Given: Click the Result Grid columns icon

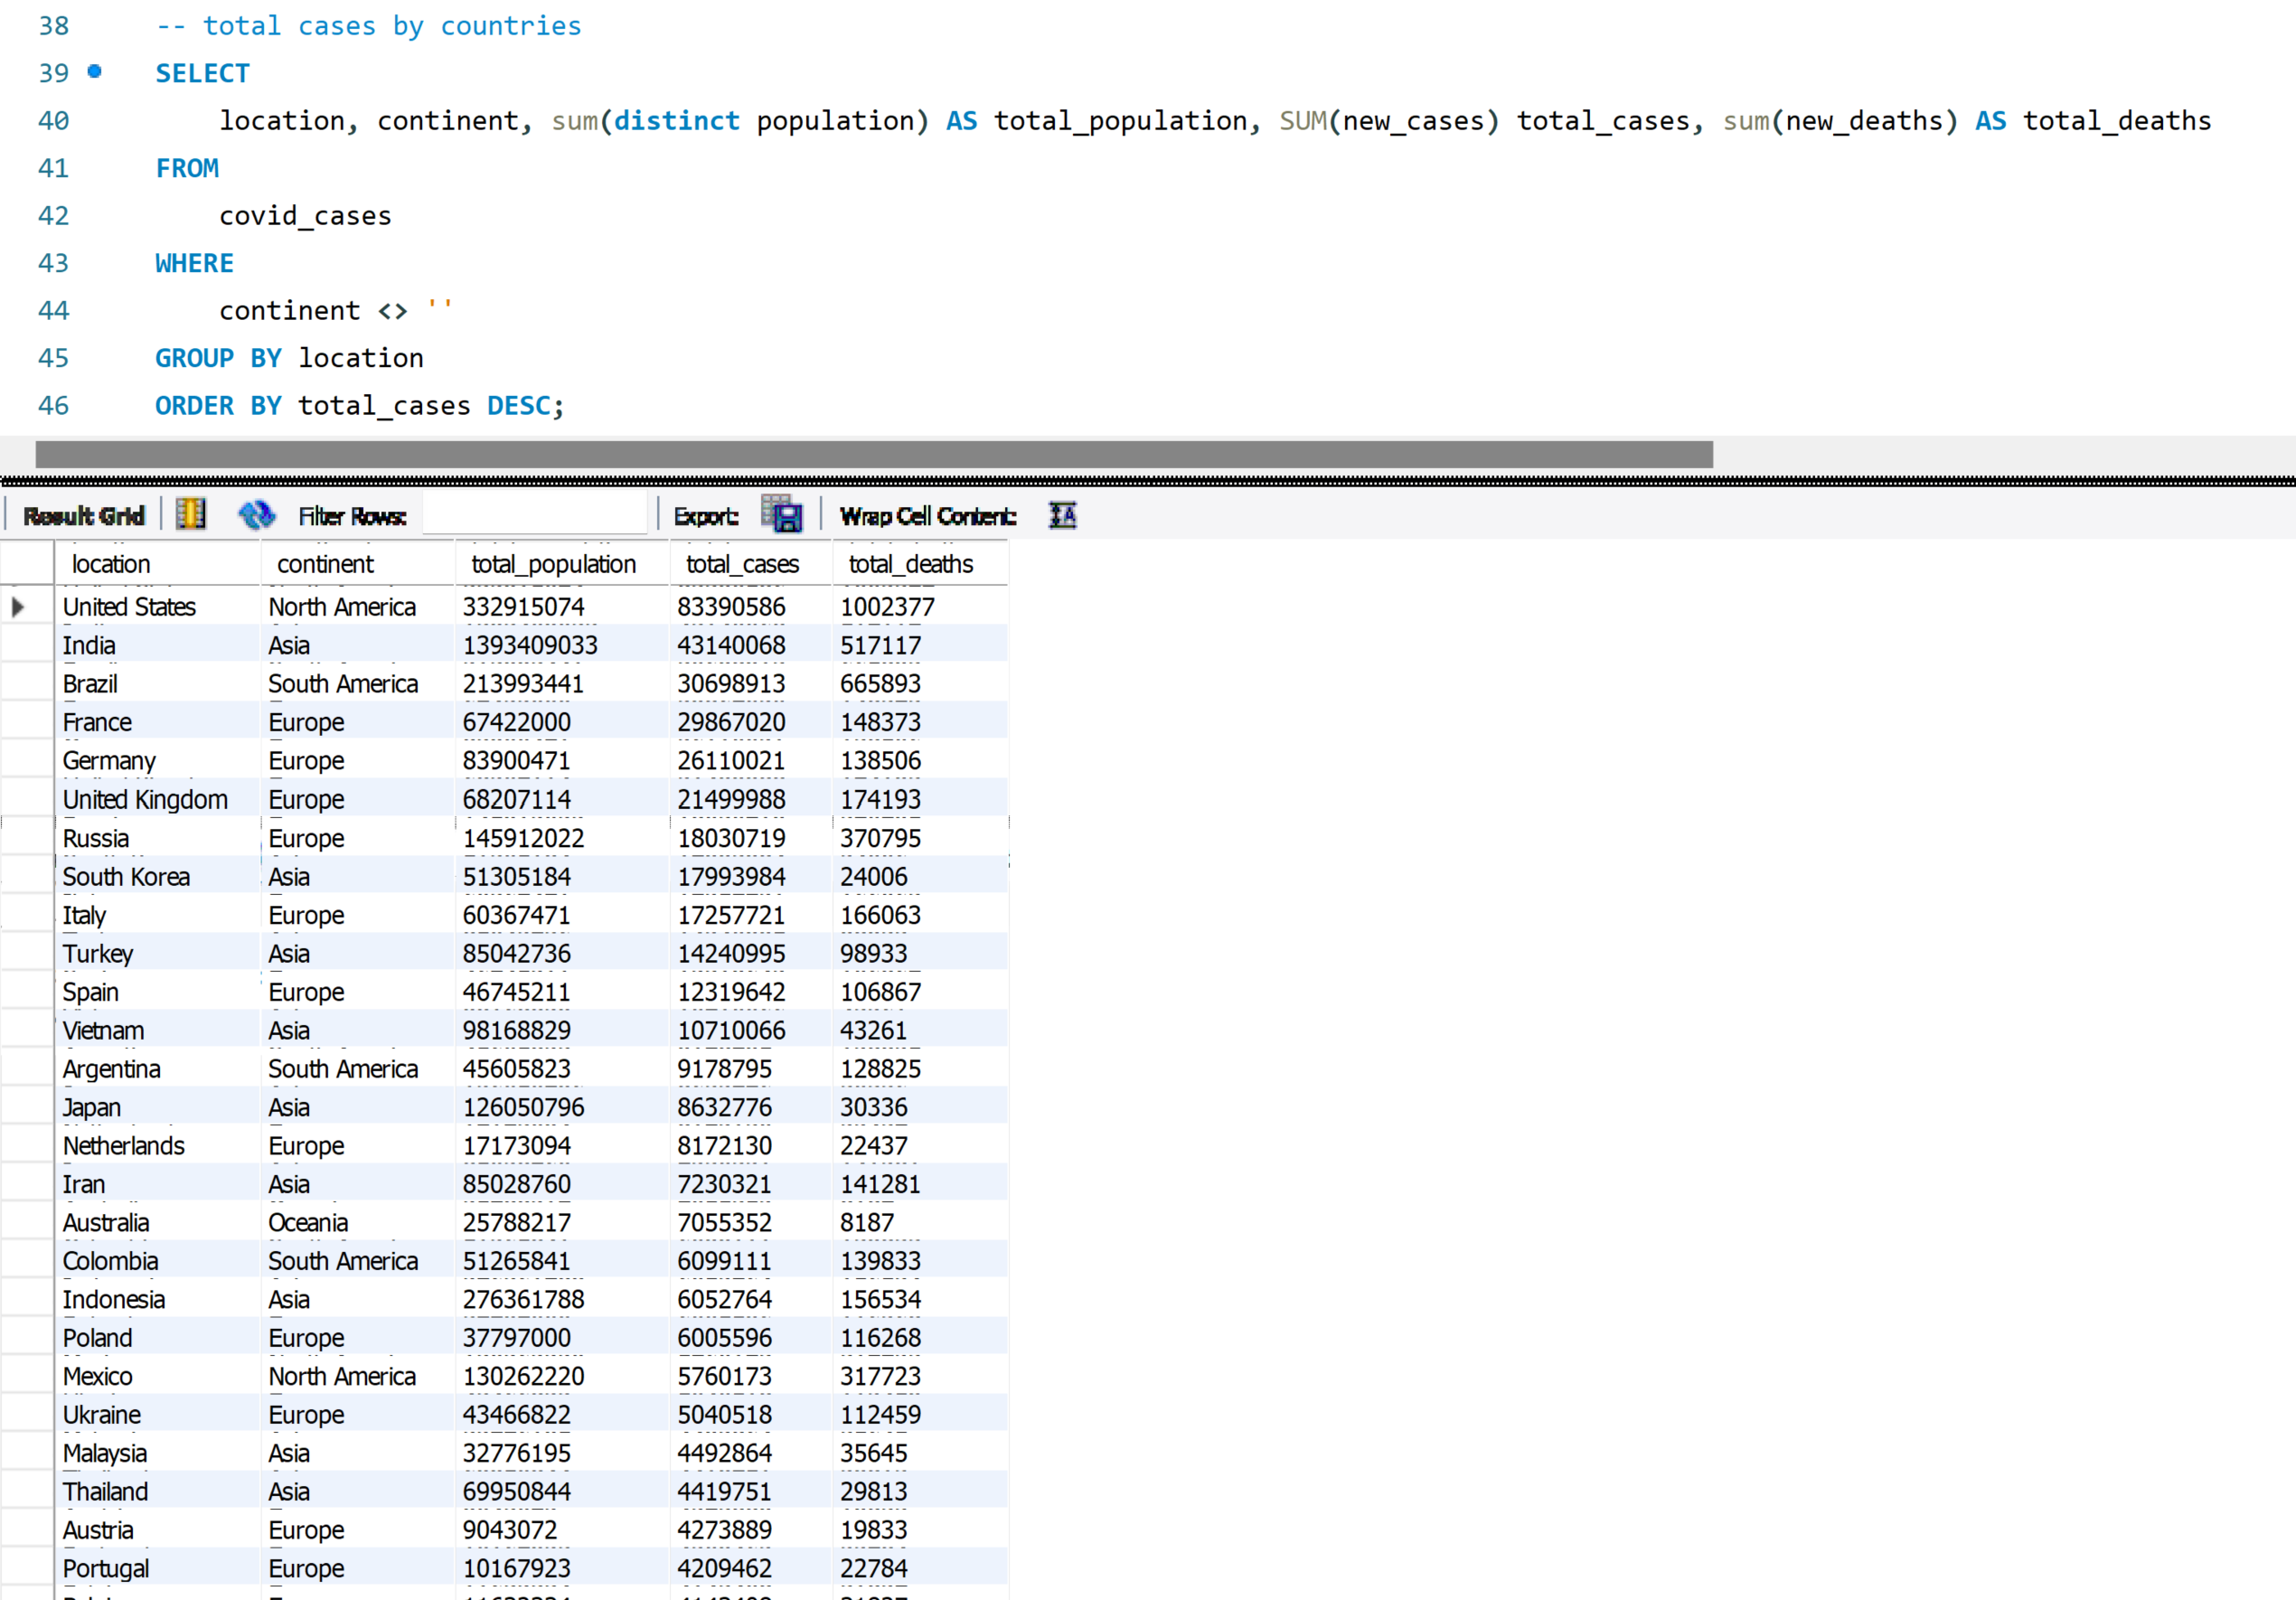Looking at the screenshot, I should pos(190,515).
